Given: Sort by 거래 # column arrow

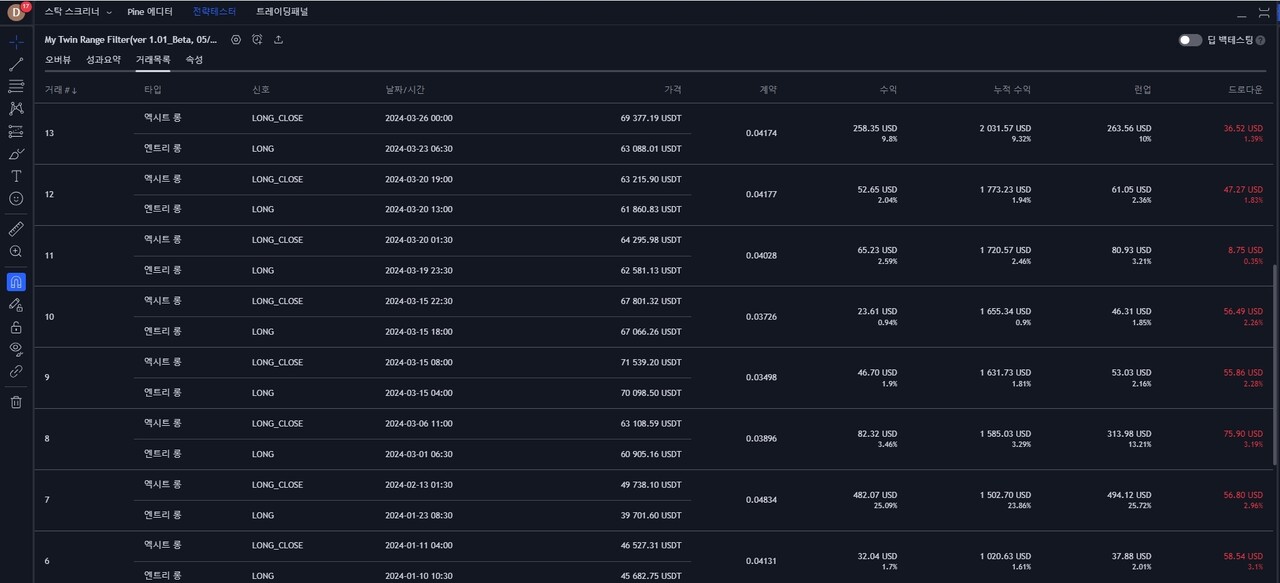Looking at the screenshot, I should click(74, 90).
